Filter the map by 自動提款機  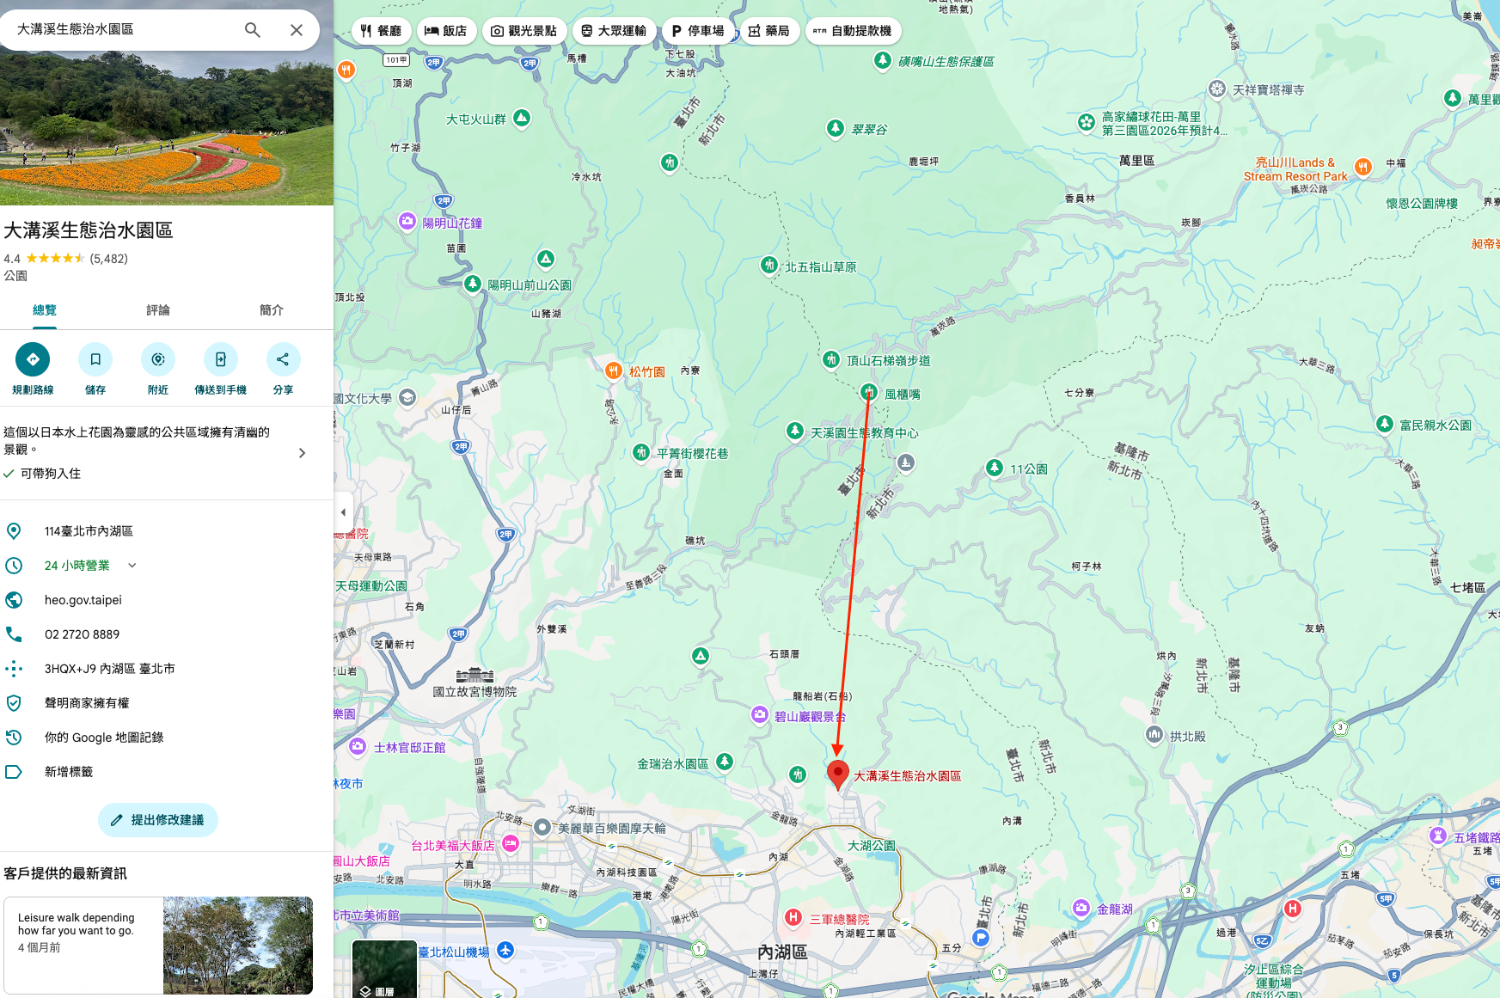click(853, 31)
